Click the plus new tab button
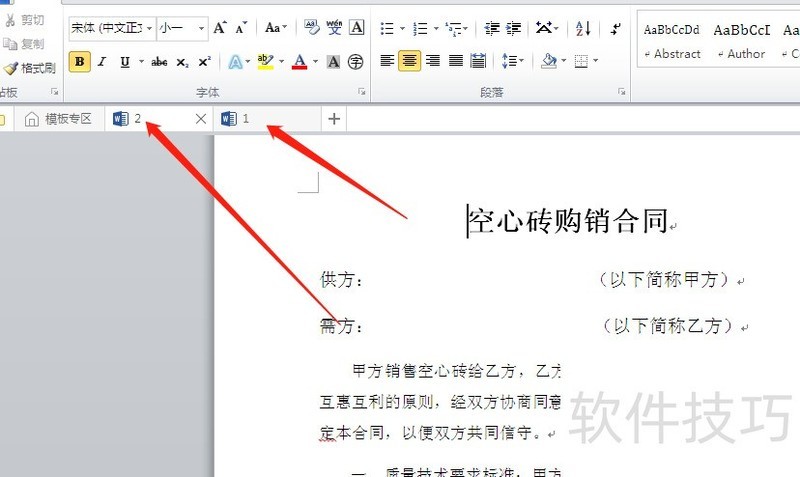Viewport: 800px width, 477px height. pyautogui.click(x=334, y=119)
